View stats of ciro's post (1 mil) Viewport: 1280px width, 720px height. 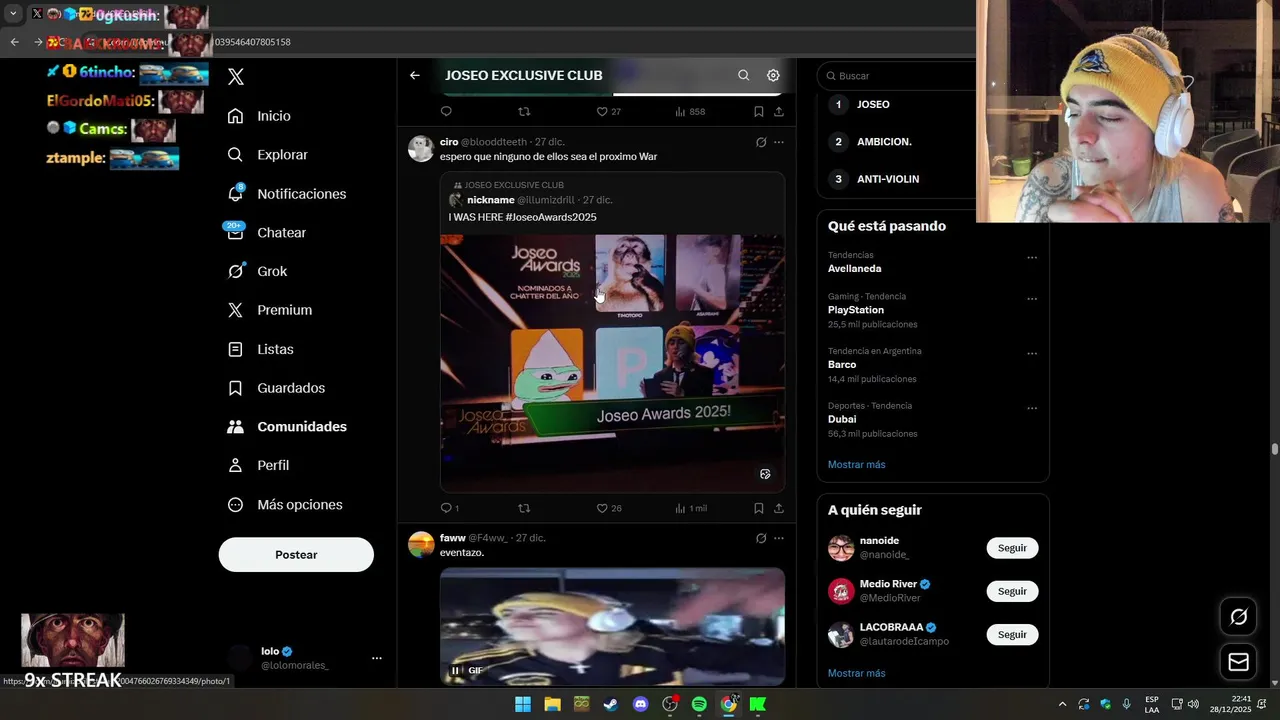coord(691,508)
